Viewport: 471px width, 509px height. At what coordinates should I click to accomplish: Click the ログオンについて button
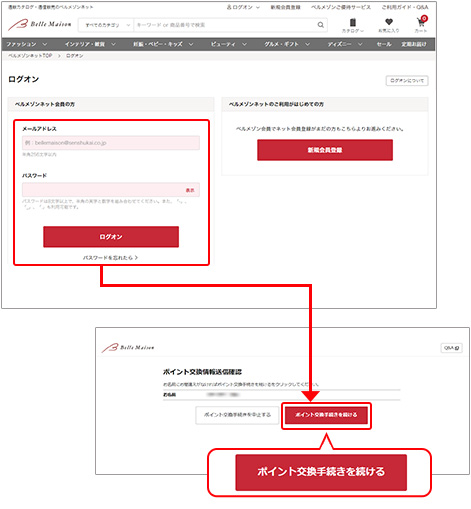point(407,81)
